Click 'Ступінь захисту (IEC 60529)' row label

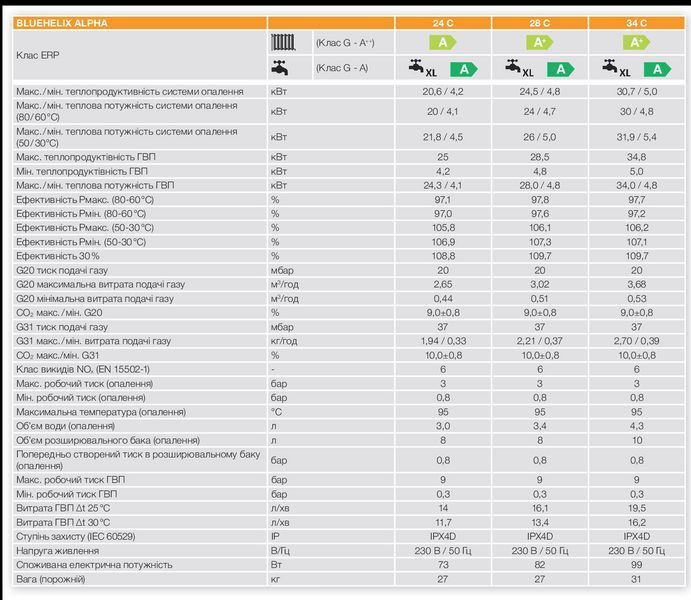[75, 537]
